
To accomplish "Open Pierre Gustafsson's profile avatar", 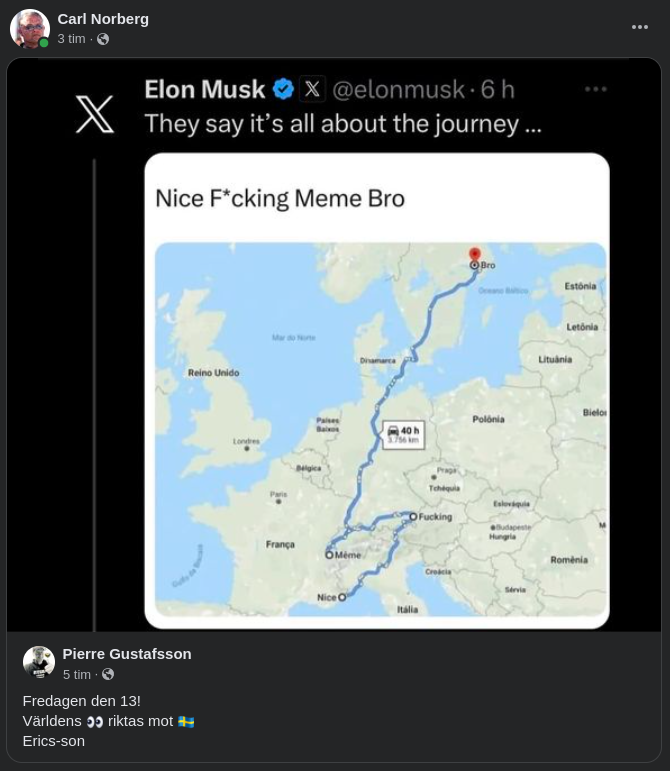I will pyautogui.click(x=39, y=663).
